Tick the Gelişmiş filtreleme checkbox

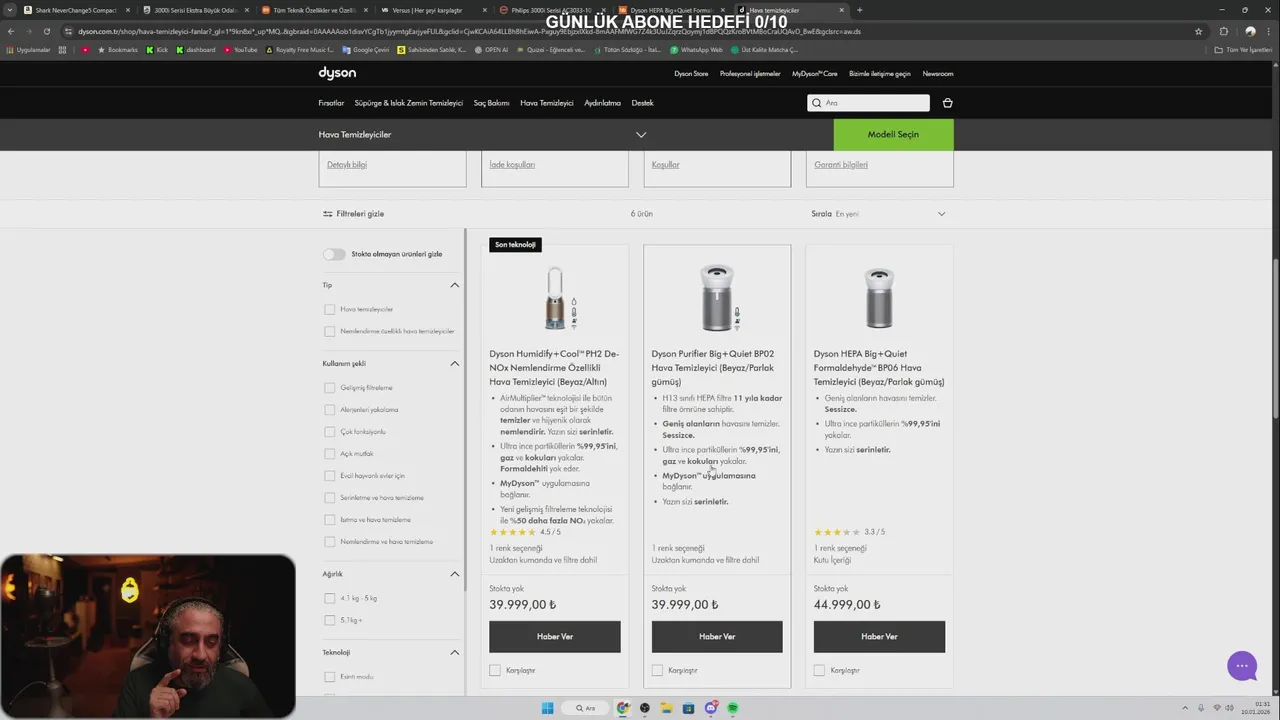coord(330,388)
